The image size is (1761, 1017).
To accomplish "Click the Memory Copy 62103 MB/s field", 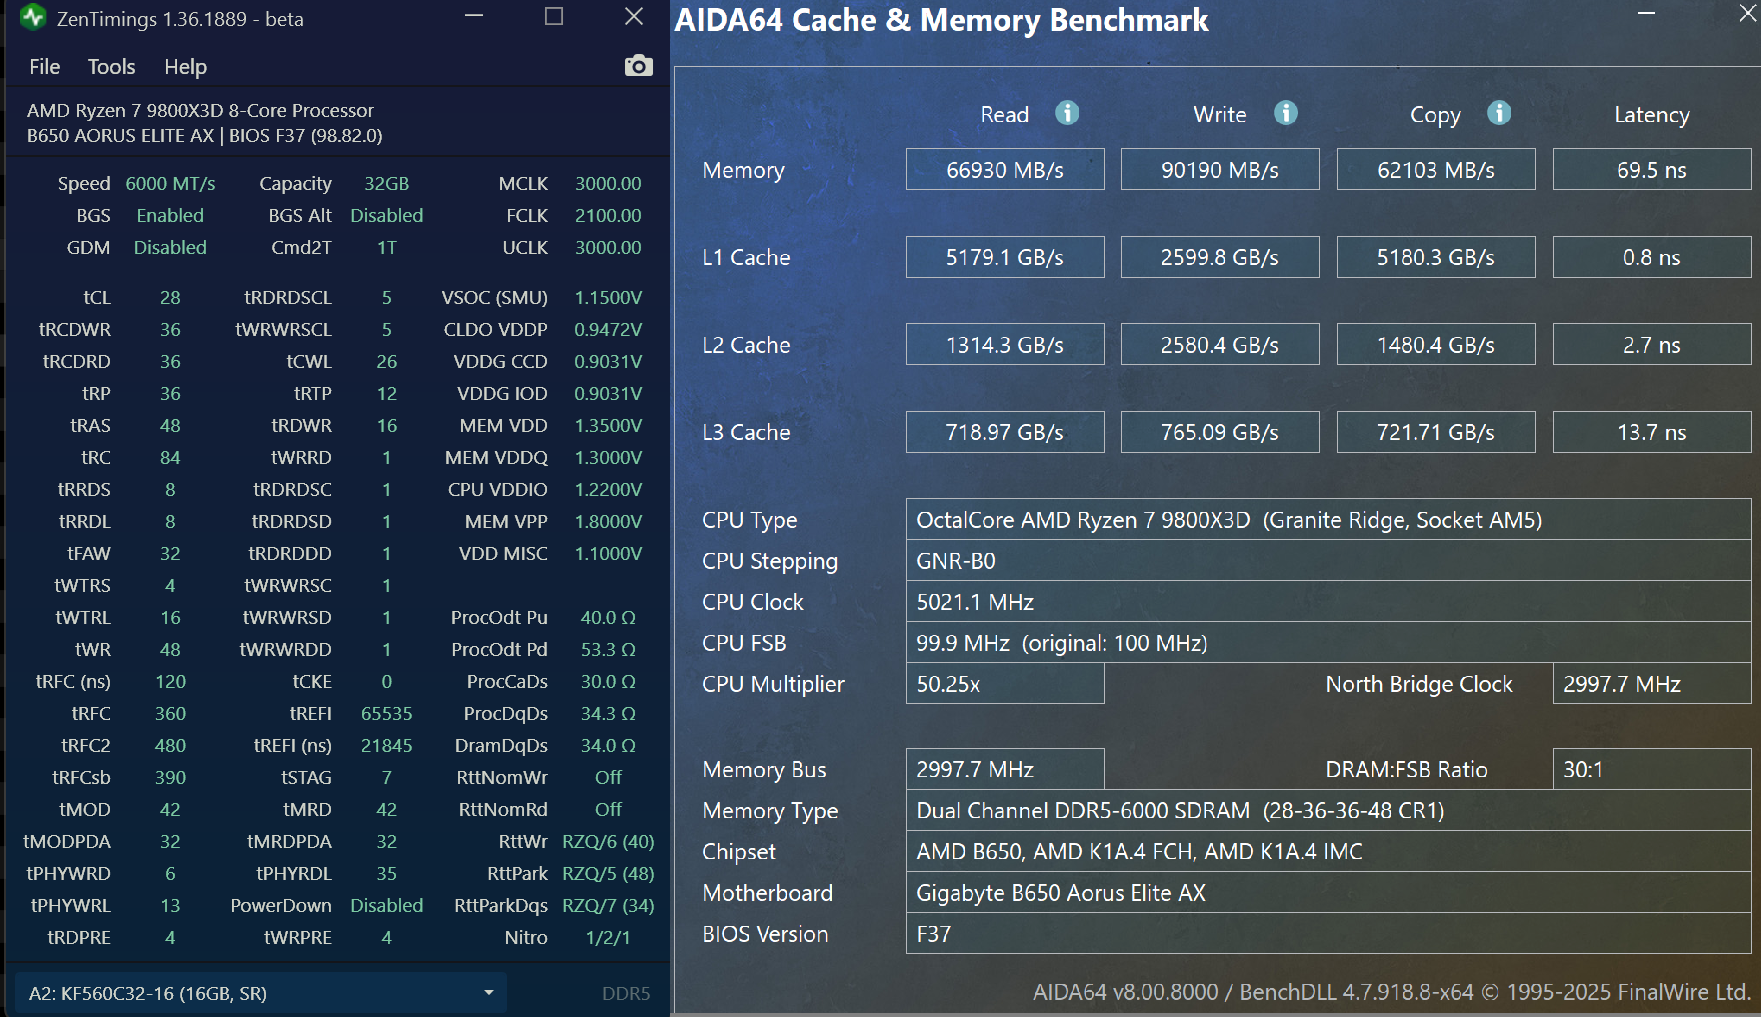I will [x=1436, y=169].
